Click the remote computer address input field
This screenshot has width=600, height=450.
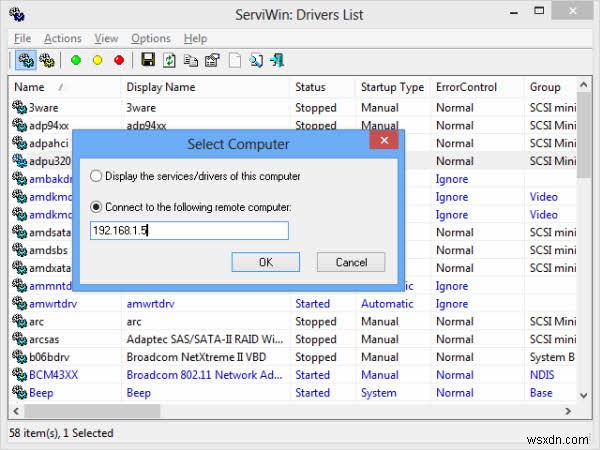click(189, 230)
